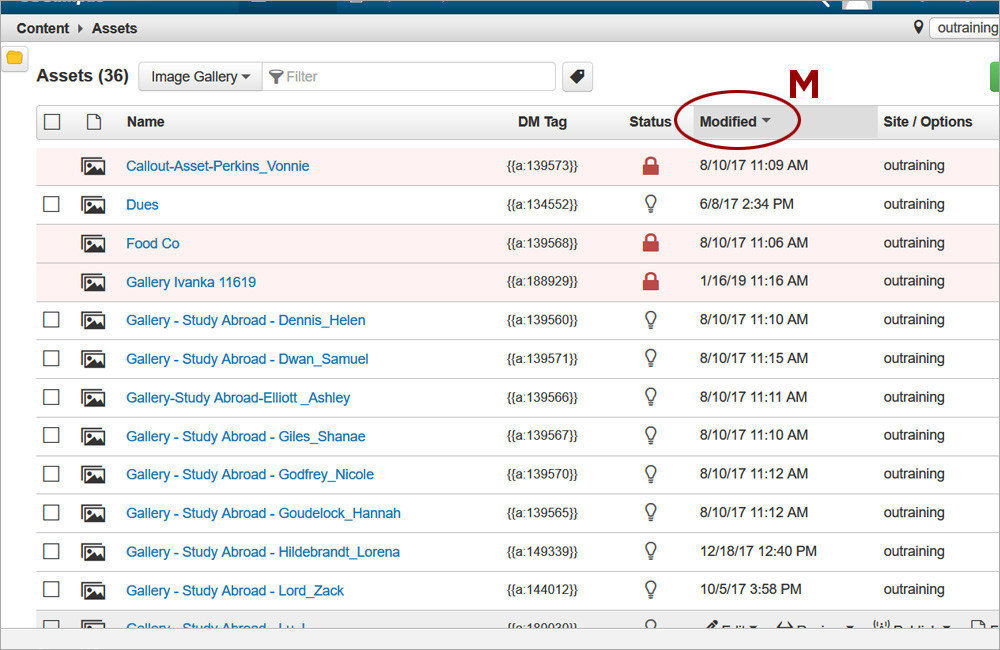Click the image icon next to Dues
This screenshot has width=1000, height=650.
[93, 205]
